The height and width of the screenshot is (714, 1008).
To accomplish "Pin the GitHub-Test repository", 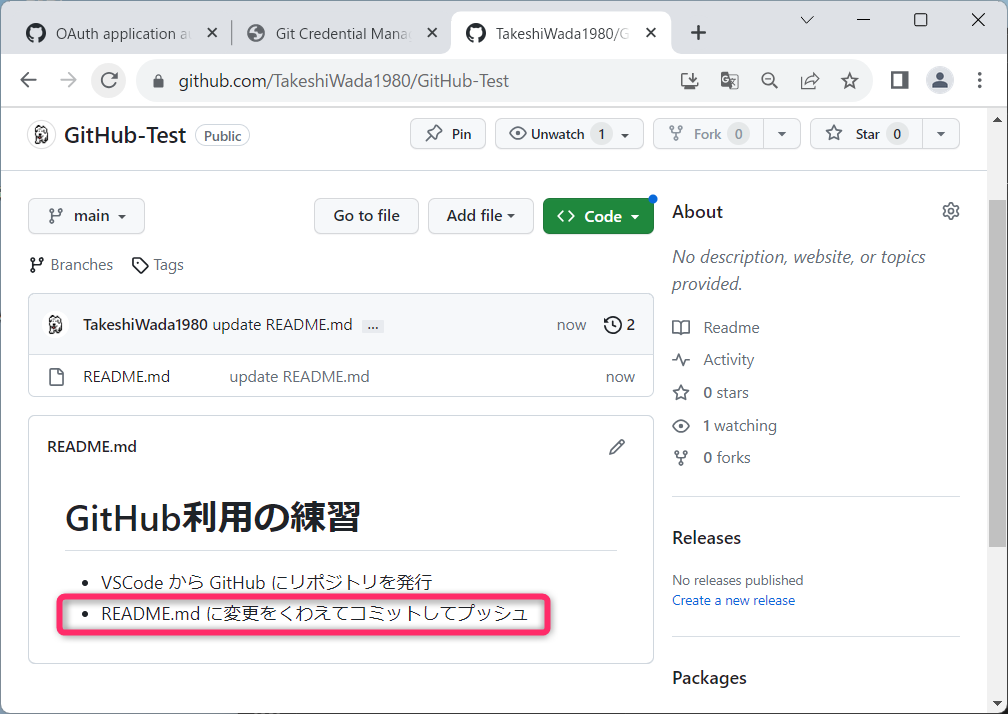I will click(448, 134).
